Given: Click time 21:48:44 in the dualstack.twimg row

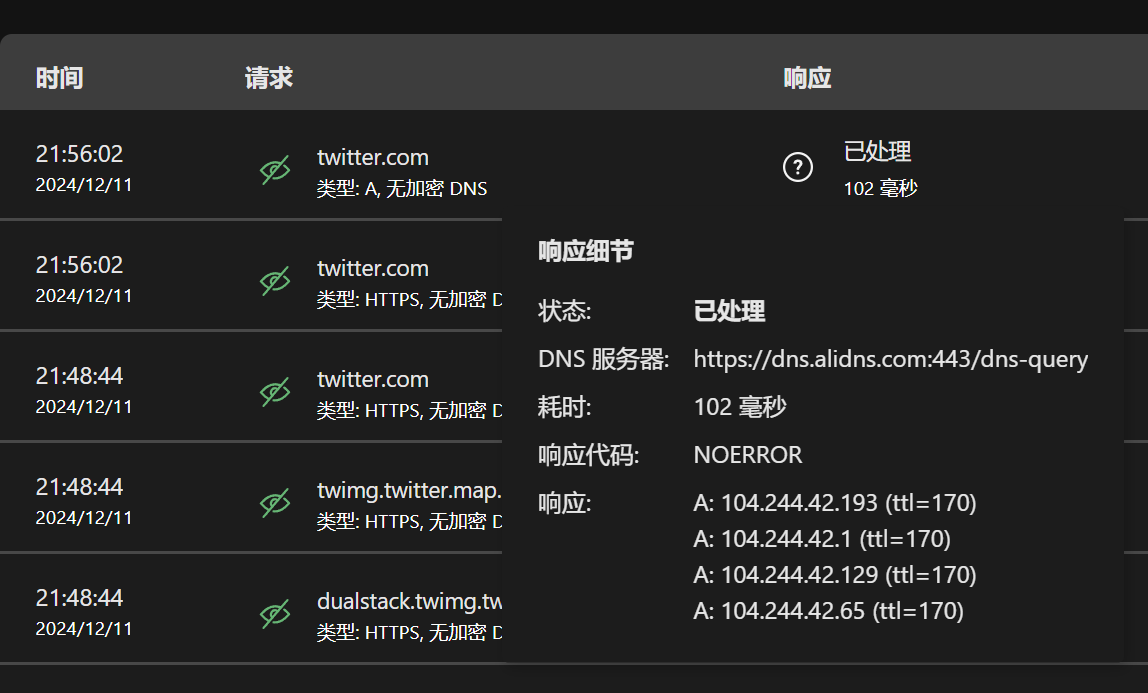Looking at the screenshot, I should 80,598.
